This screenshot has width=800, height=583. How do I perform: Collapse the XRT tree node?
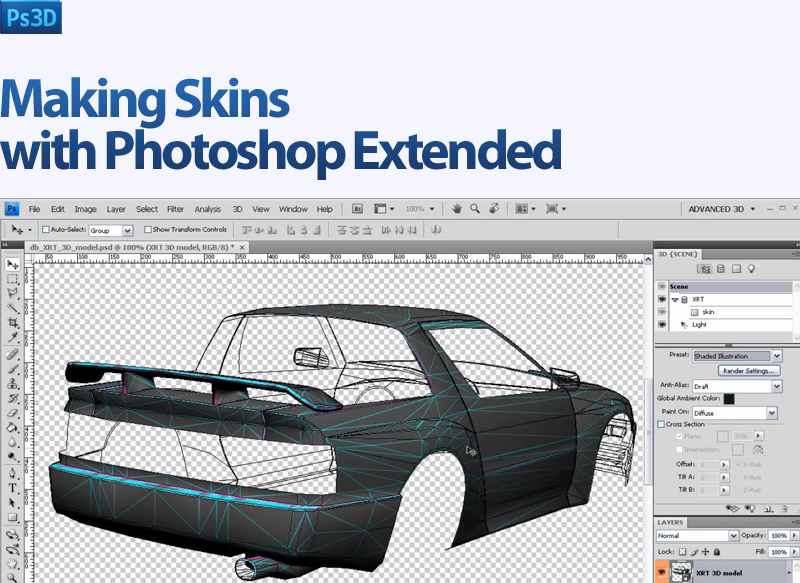point(674,299)
